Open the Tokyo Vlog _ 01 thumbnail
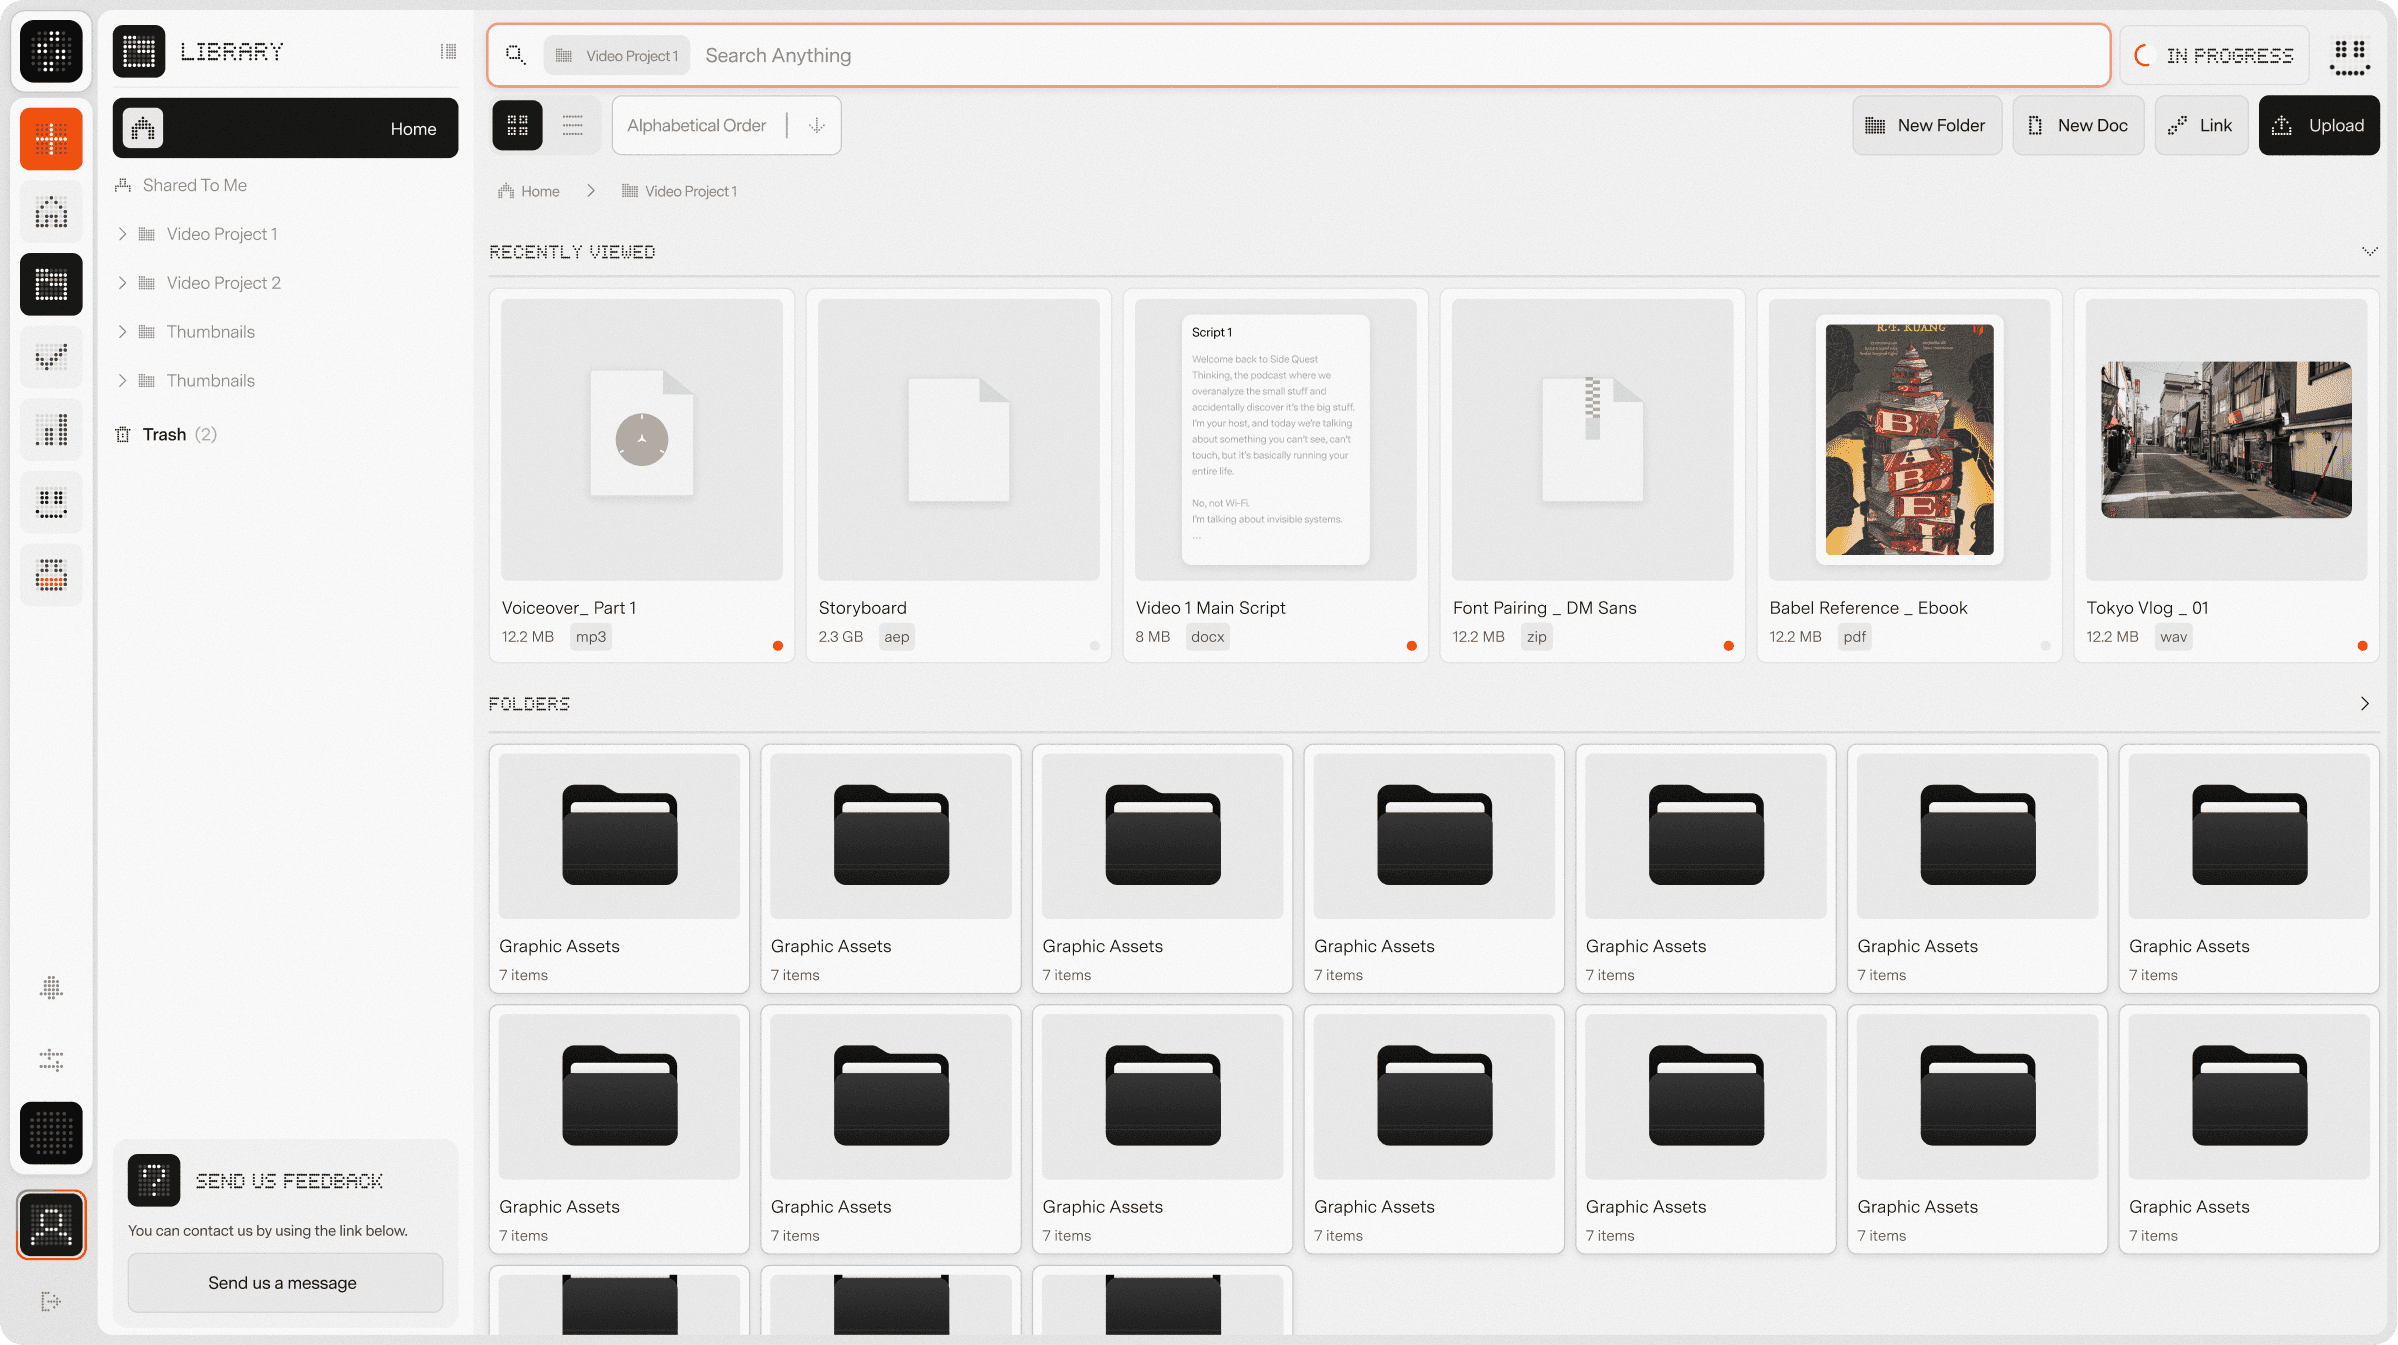The width and height of the screenshot is (2398, 1345). 2226,439
